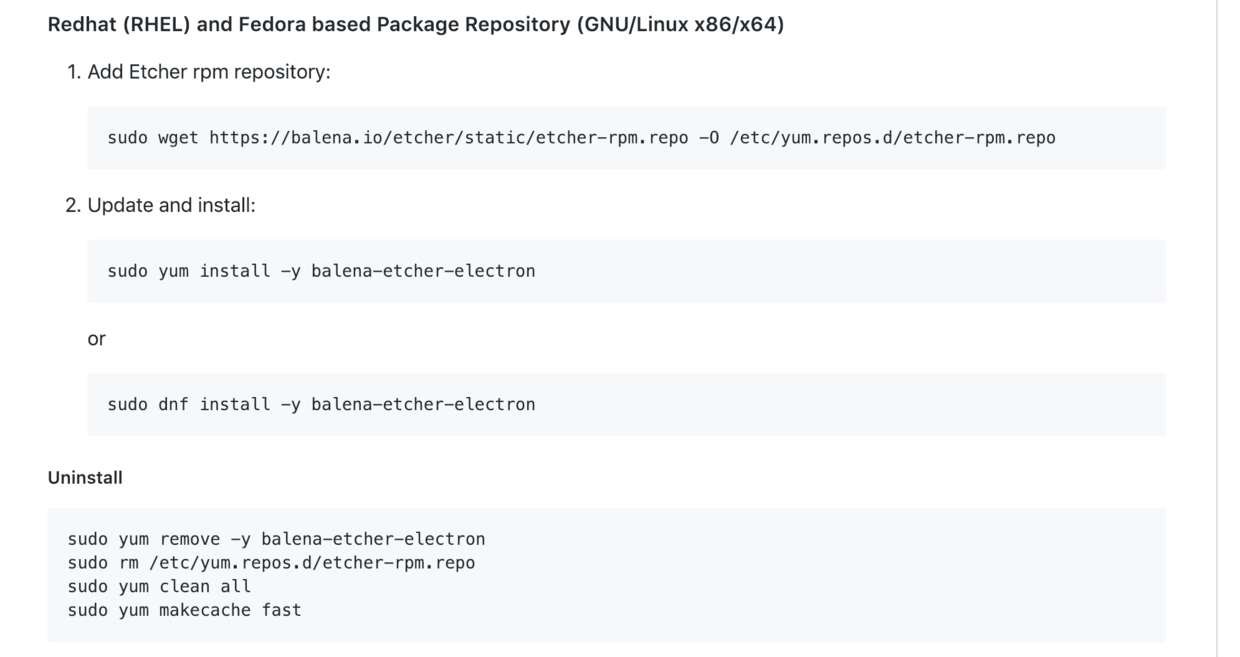The height and width of the screenshot is (657, 1240).
Task: Click the /etc/yum.repos.d output path in wget command
Action: click(x=892, y=138)
